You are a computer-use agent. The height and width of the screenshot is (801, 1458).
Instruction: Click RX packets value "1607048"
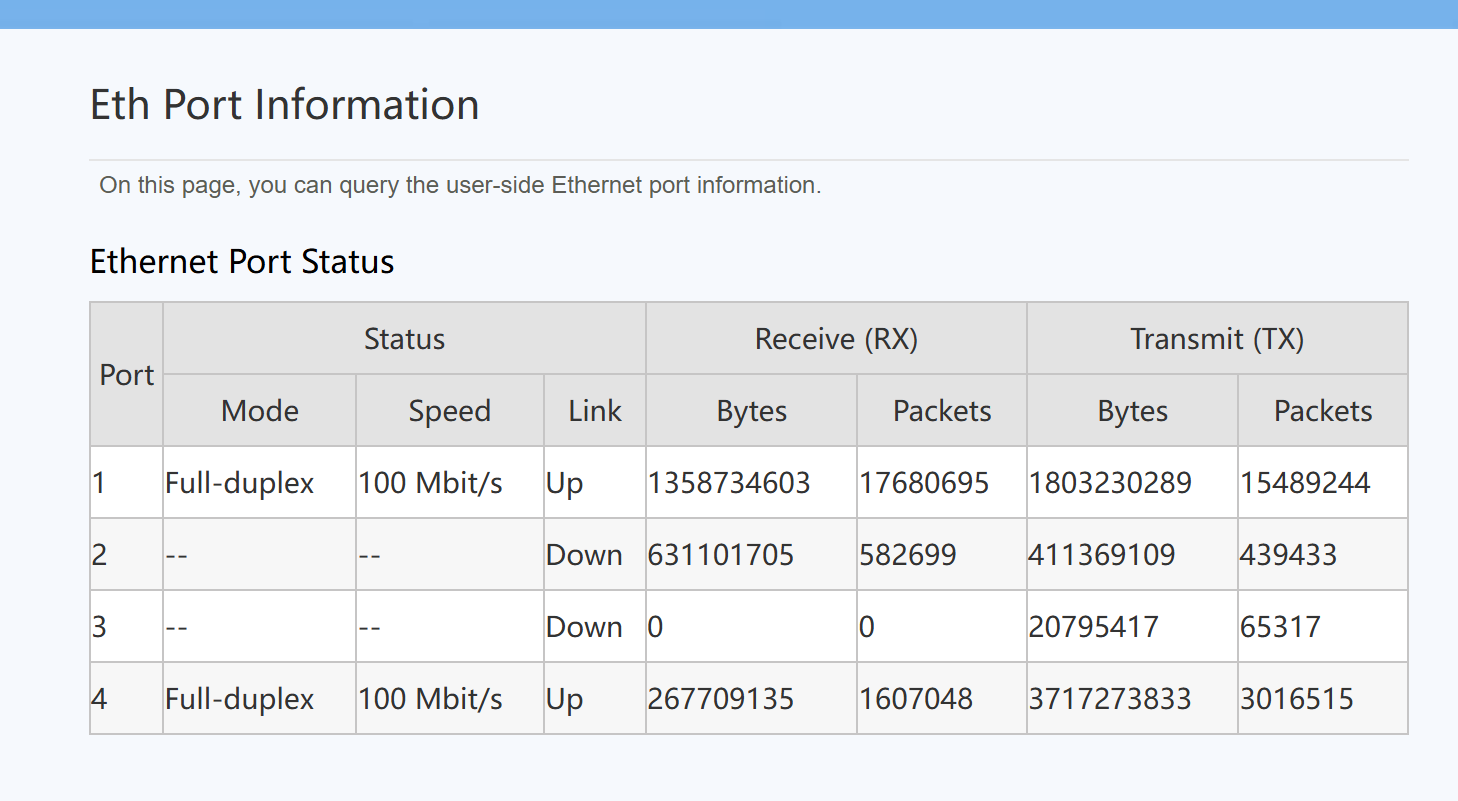tap(942, 699)
